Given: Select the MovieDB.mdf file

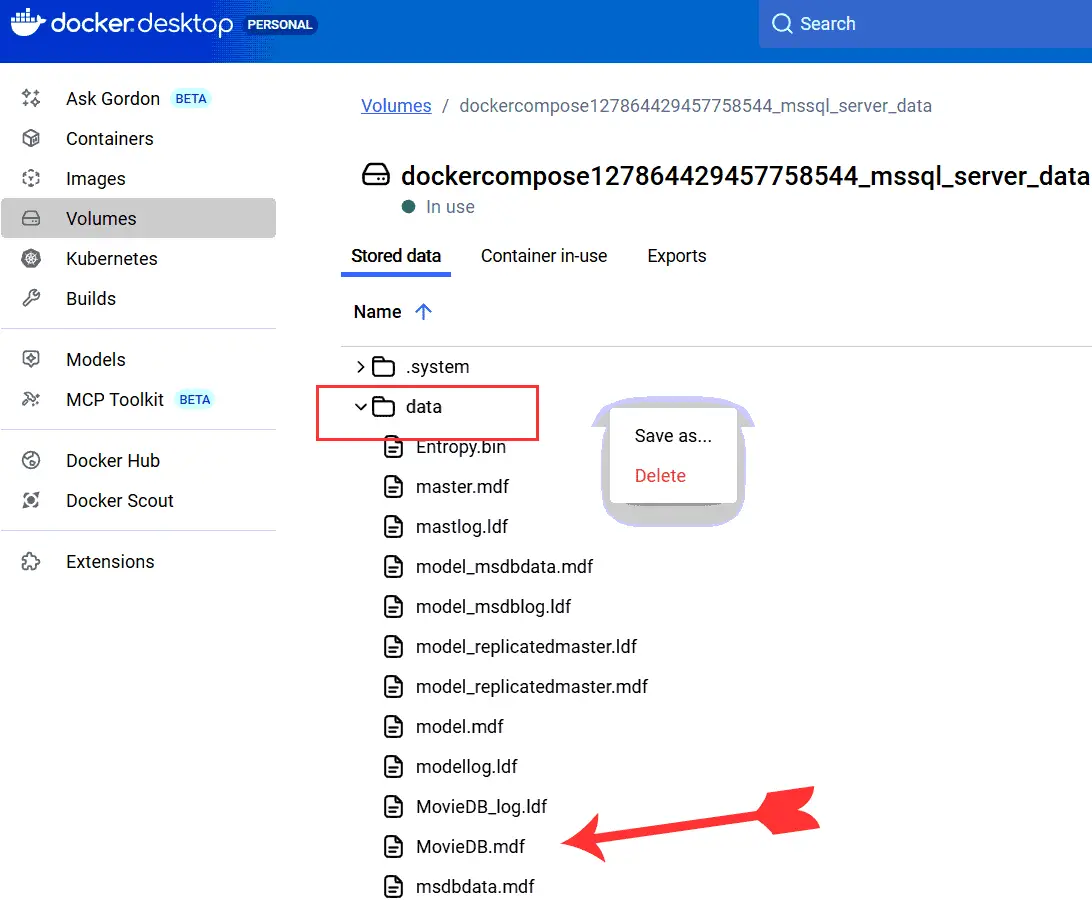Looking at the screenshot, I should tap(470, 846).
